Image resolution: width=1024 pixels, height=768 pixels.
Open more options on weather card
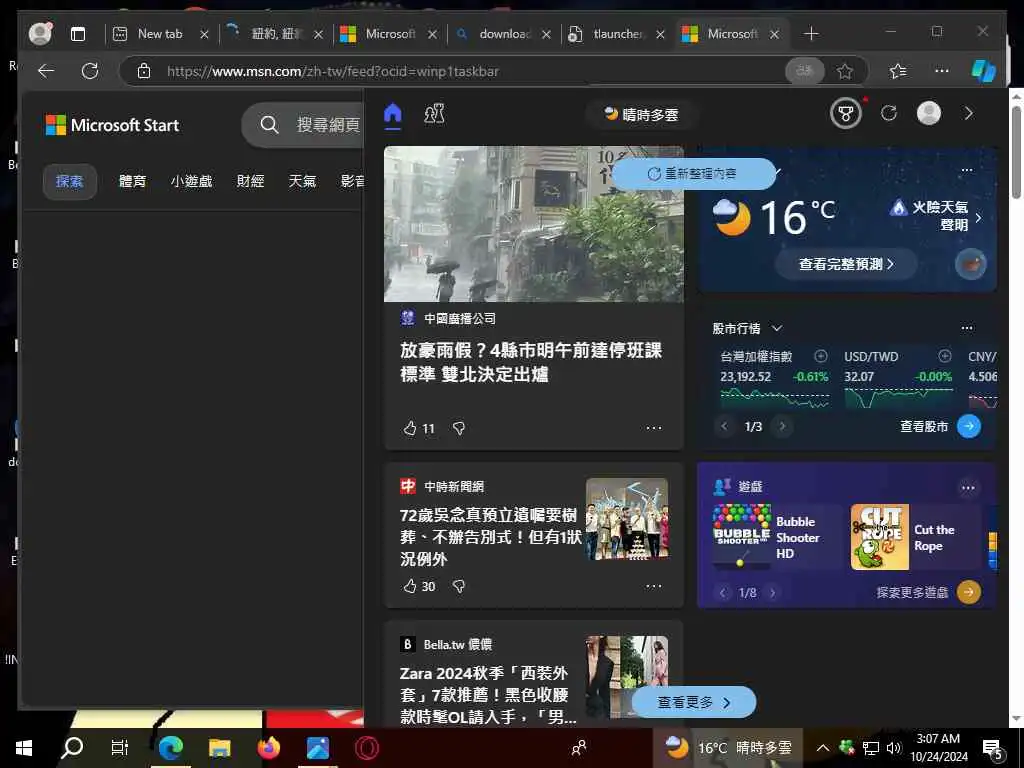(x=967, y=170)
